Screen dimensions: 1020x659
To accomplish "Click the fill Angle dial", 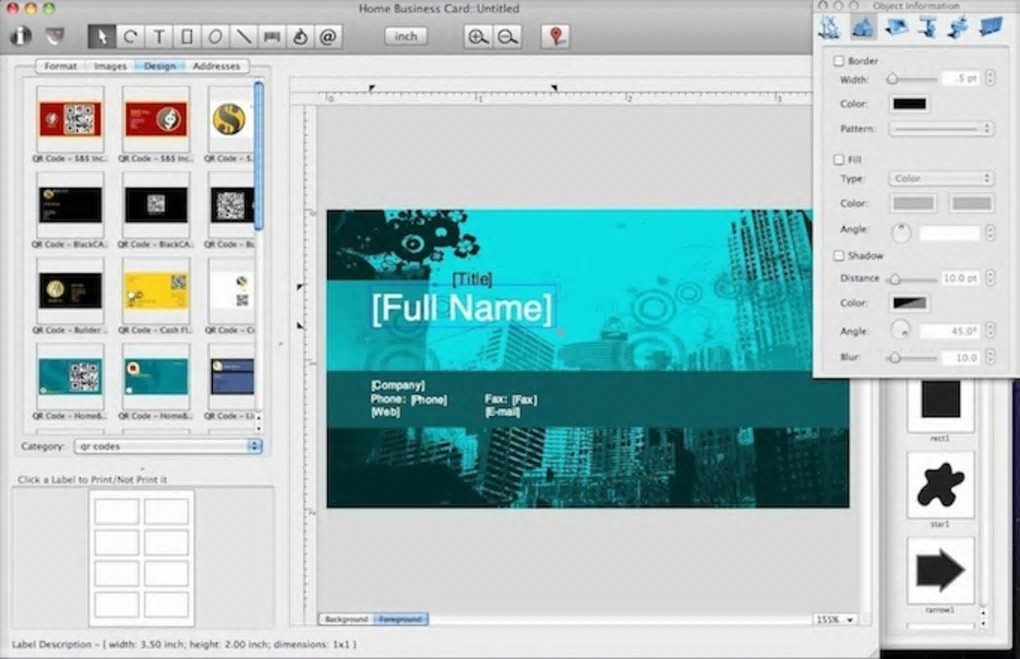I will point(901,232).
